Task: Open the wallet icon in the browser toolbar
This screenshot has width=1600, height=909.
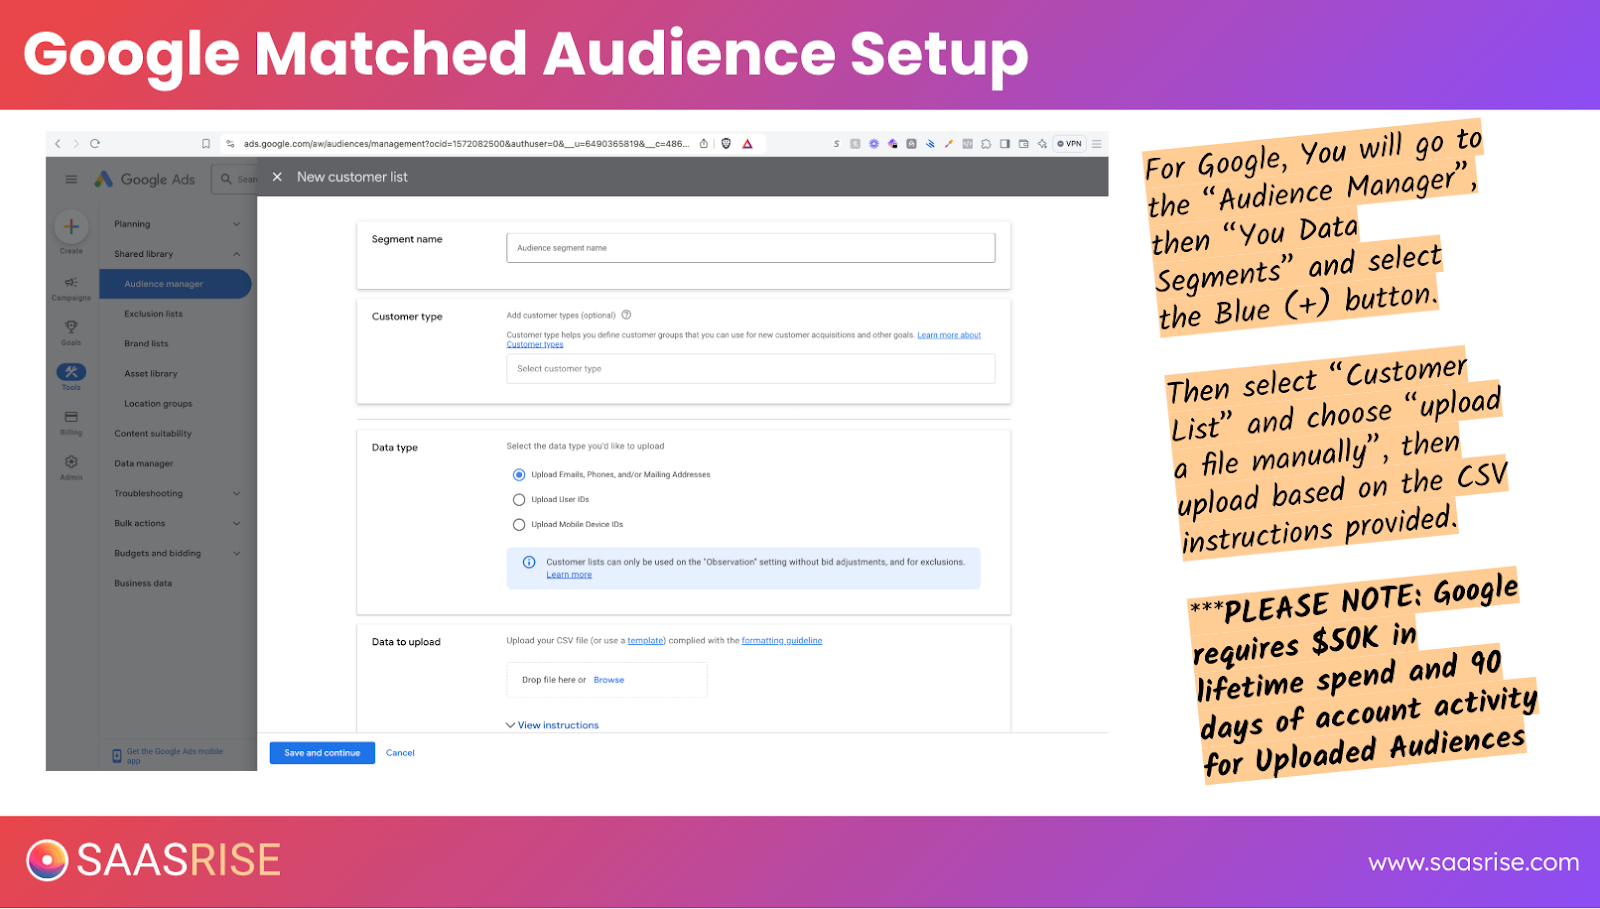Action: tap(1024, 144)
